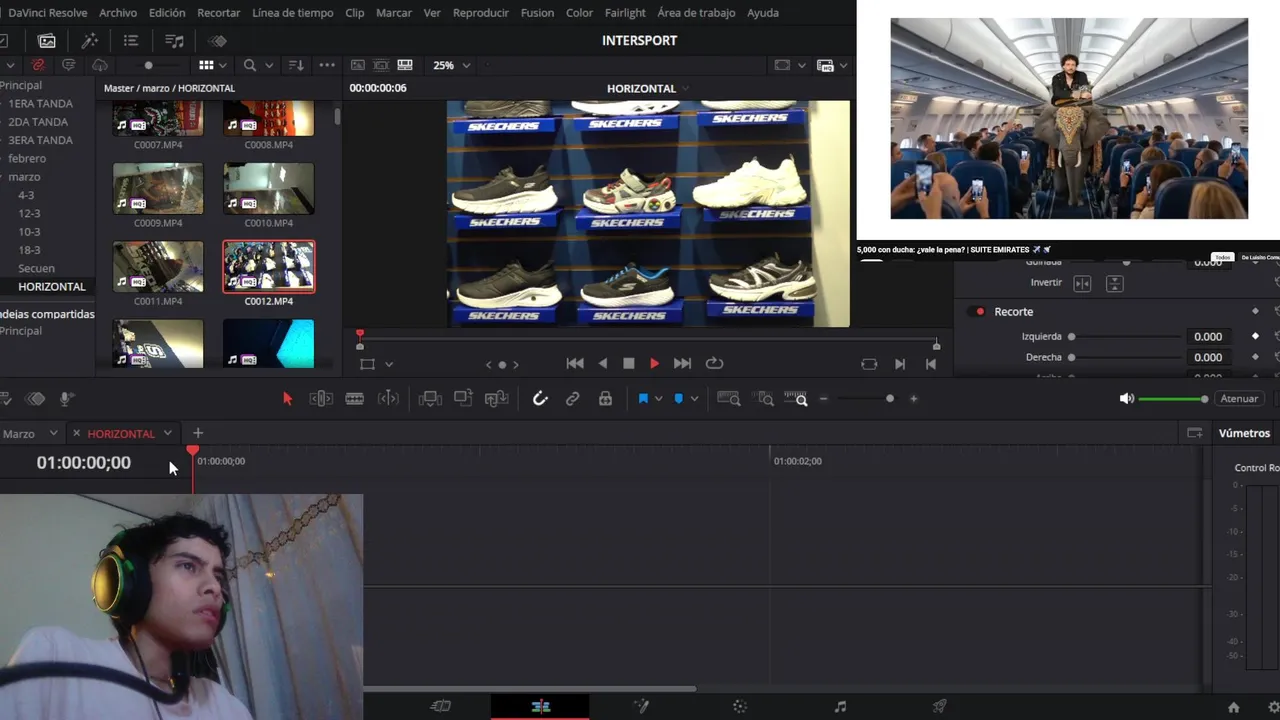Click the timeline zoom in plus
Image resolution: width=1280 pixels, height=720 pixels.
(913, 398)
